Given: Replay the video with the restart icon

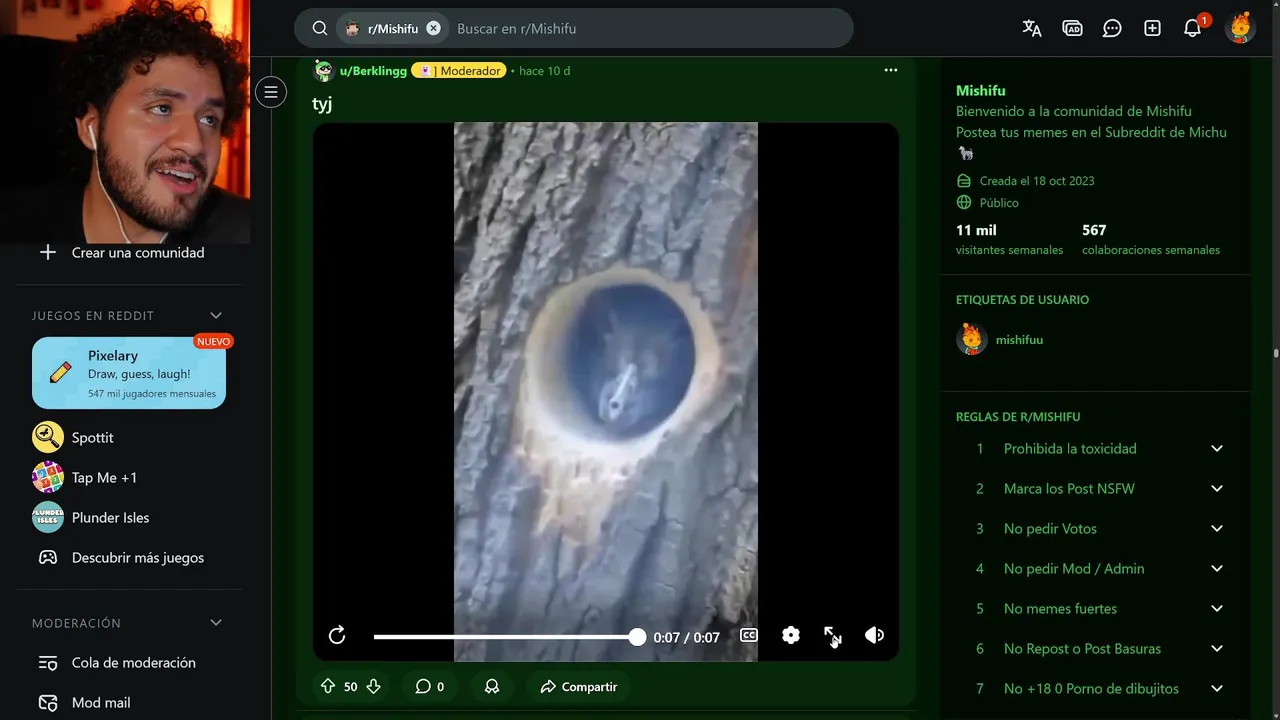Looking at the screenshot, I should click(337, 635).
